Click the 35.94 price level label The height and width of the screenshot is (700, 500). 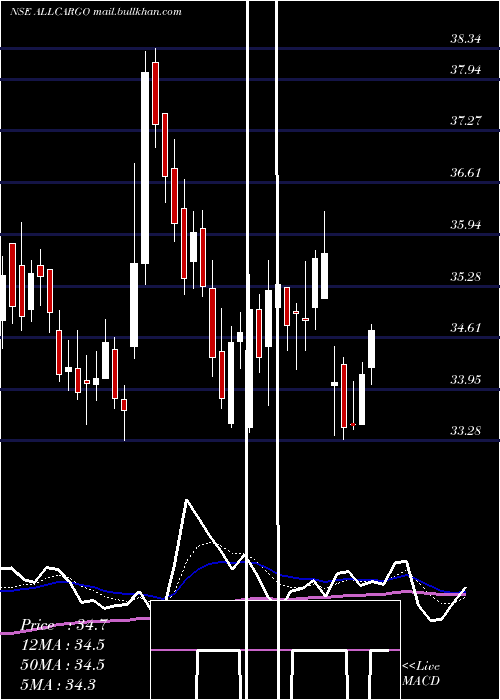tap(466, 224)
